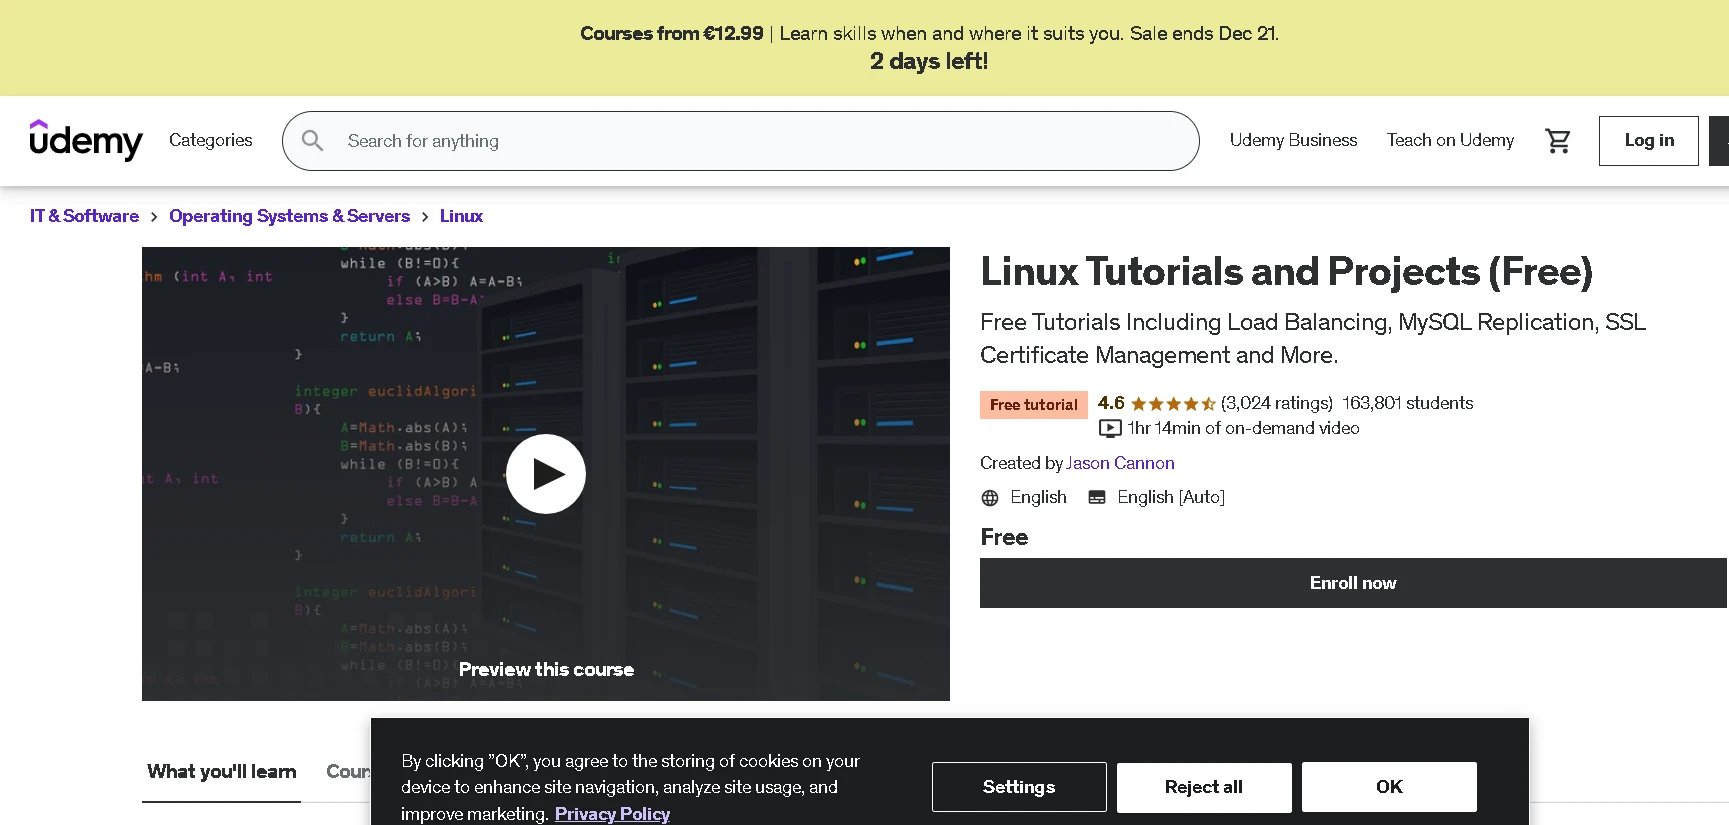Click the Enroll now button
Viewport: 1729px width, 825px height.
click(1352, 583)
